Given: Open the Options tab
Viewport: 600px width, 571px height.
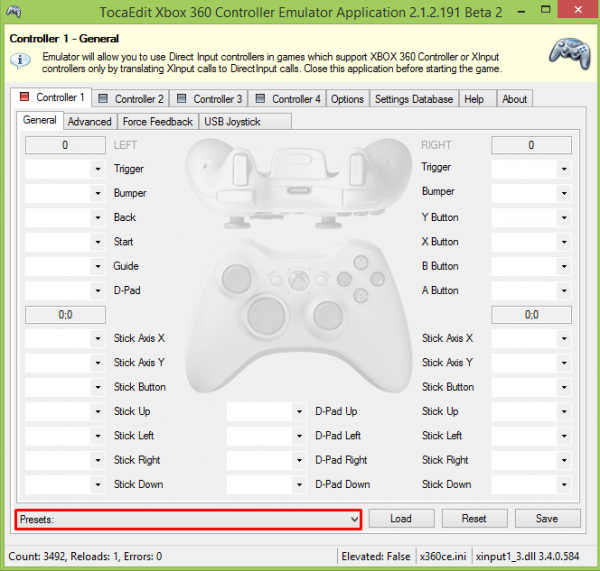Looking at the screenshot, I should (x=347, y=98).
